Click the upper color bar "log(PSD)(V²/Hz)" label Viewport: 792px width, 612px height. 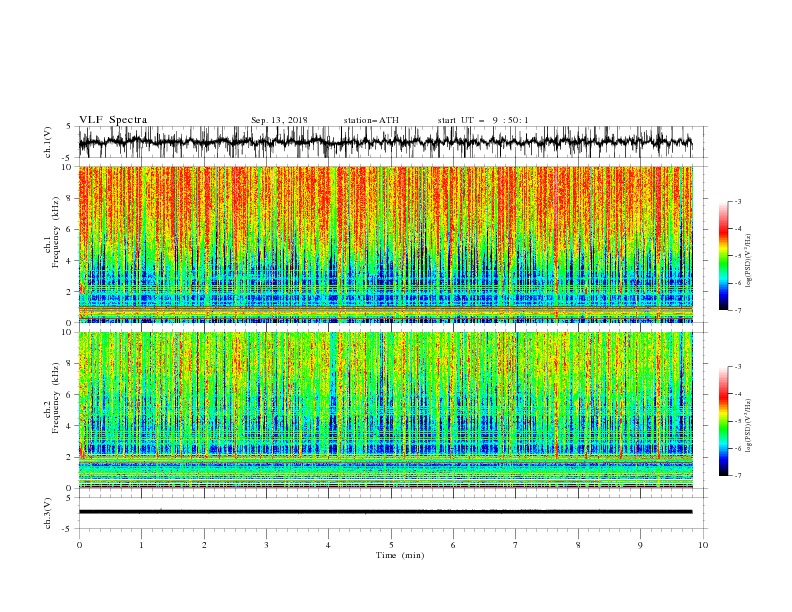point(749,261)
